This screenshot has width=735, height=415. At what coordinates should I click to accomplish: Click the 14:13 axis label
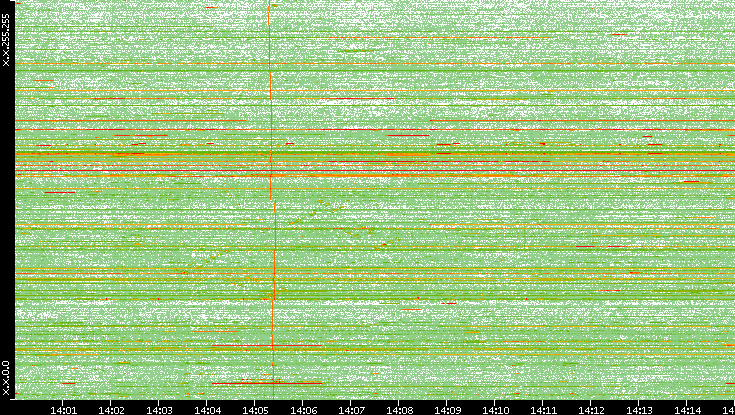tap(639, 410)
